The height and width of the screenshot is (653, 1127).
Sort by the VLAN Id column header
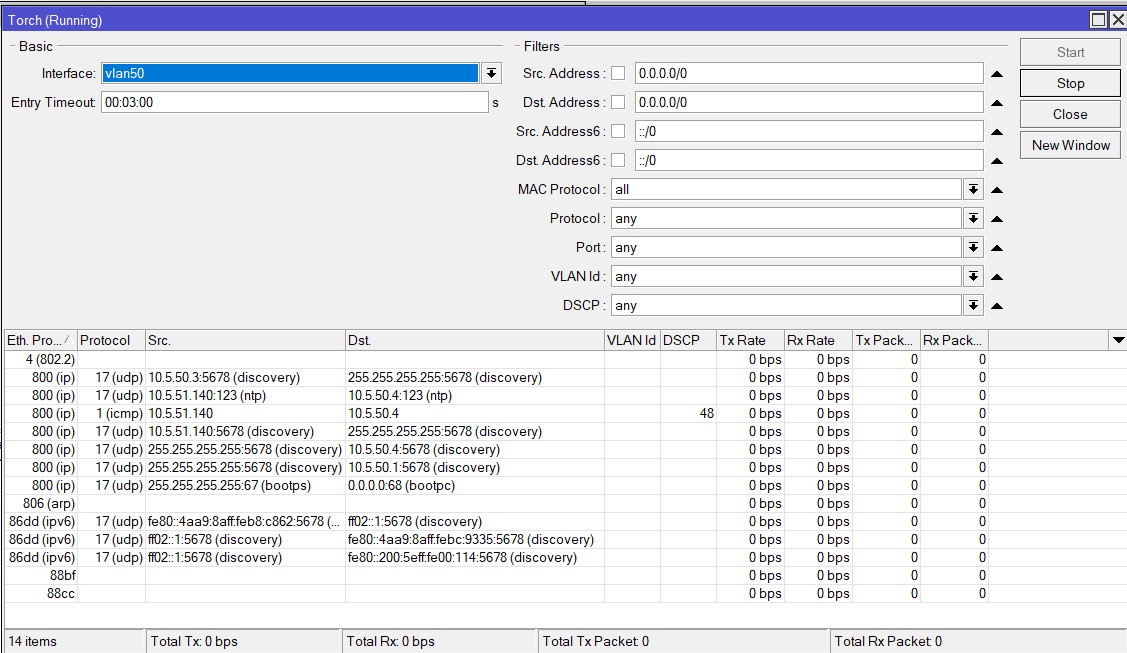pos(632,340)
